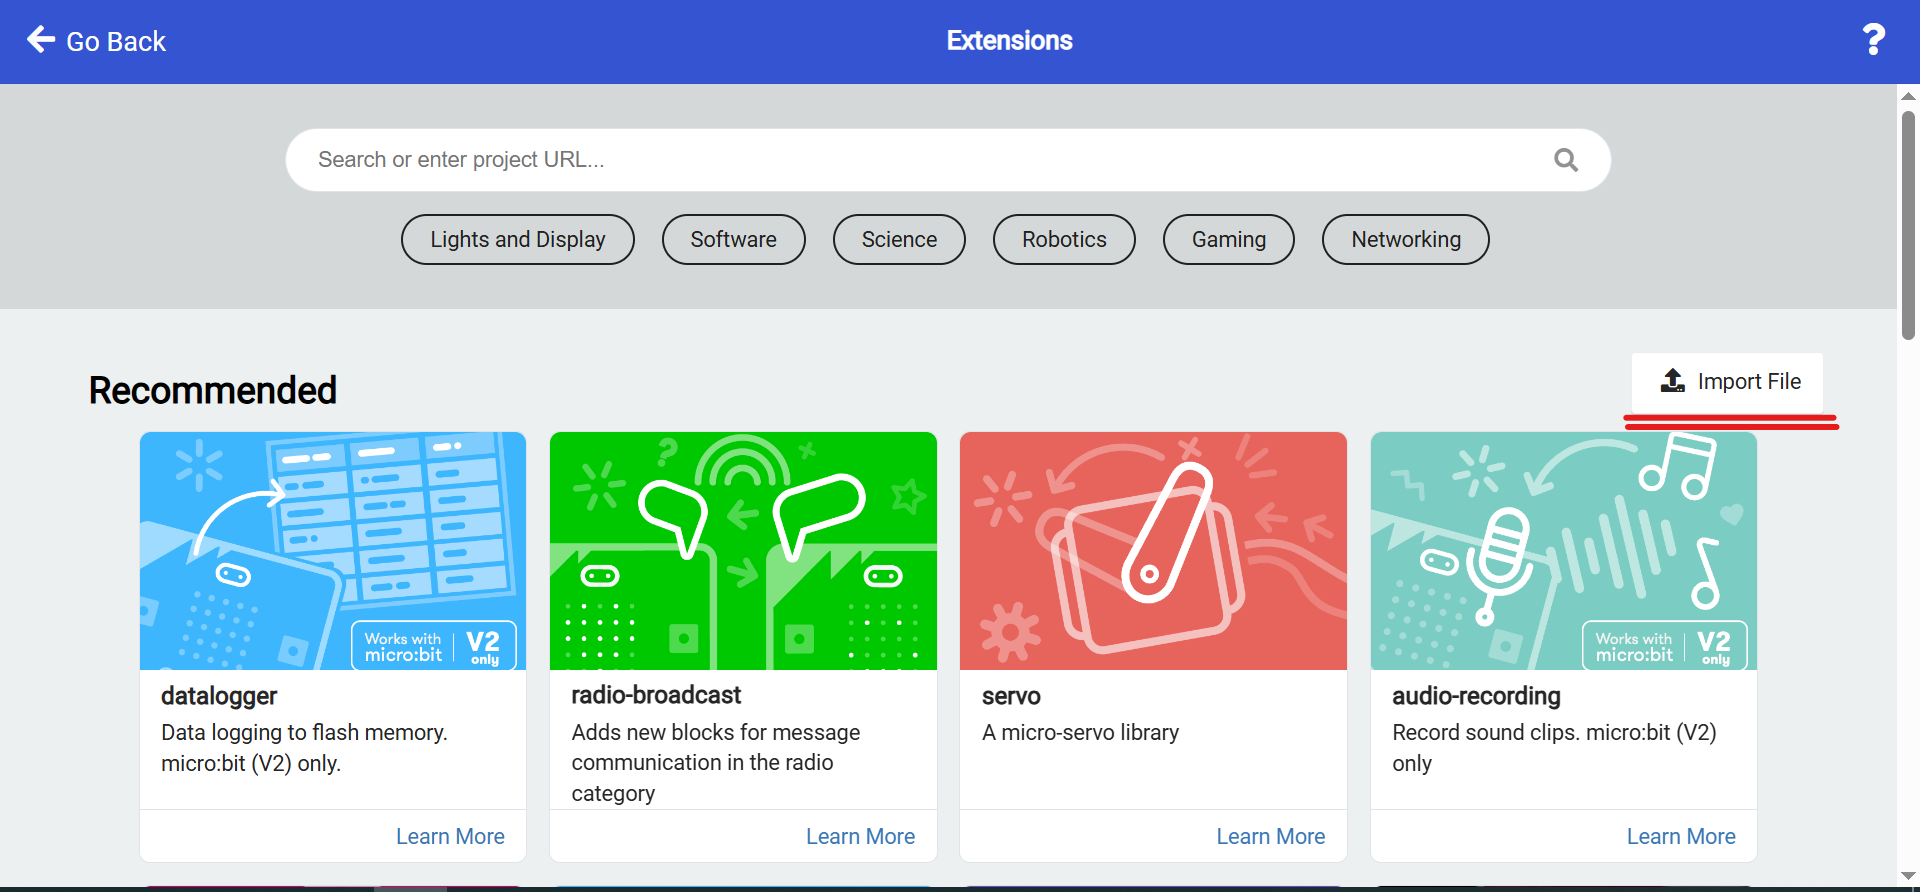Click the scrollbar down arrow
Viewport: 1920px width, 892px height.
(x=1908, y=877)
